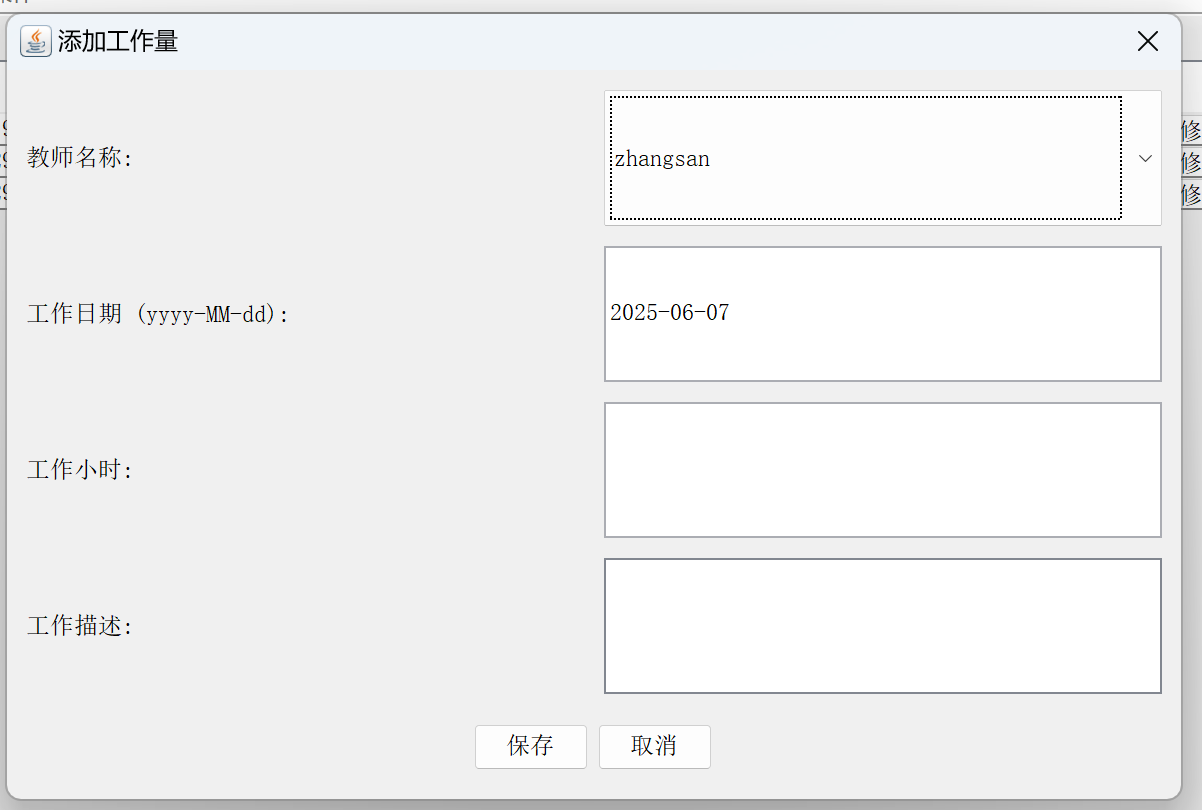Open the combo box showing zhangsan

click(x=882, y=158)
